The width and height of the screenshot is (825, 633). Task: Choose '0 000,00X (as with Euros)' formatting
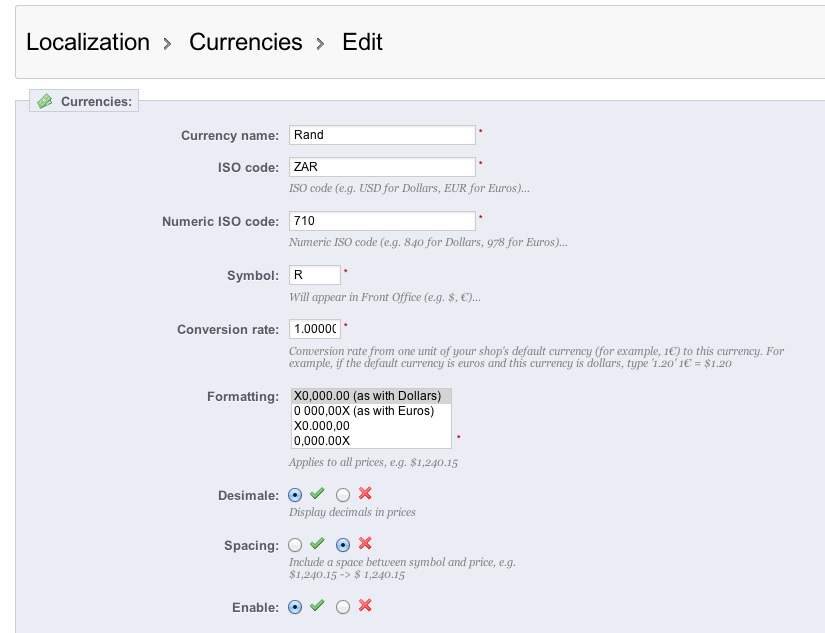click(x=364, y=411)
